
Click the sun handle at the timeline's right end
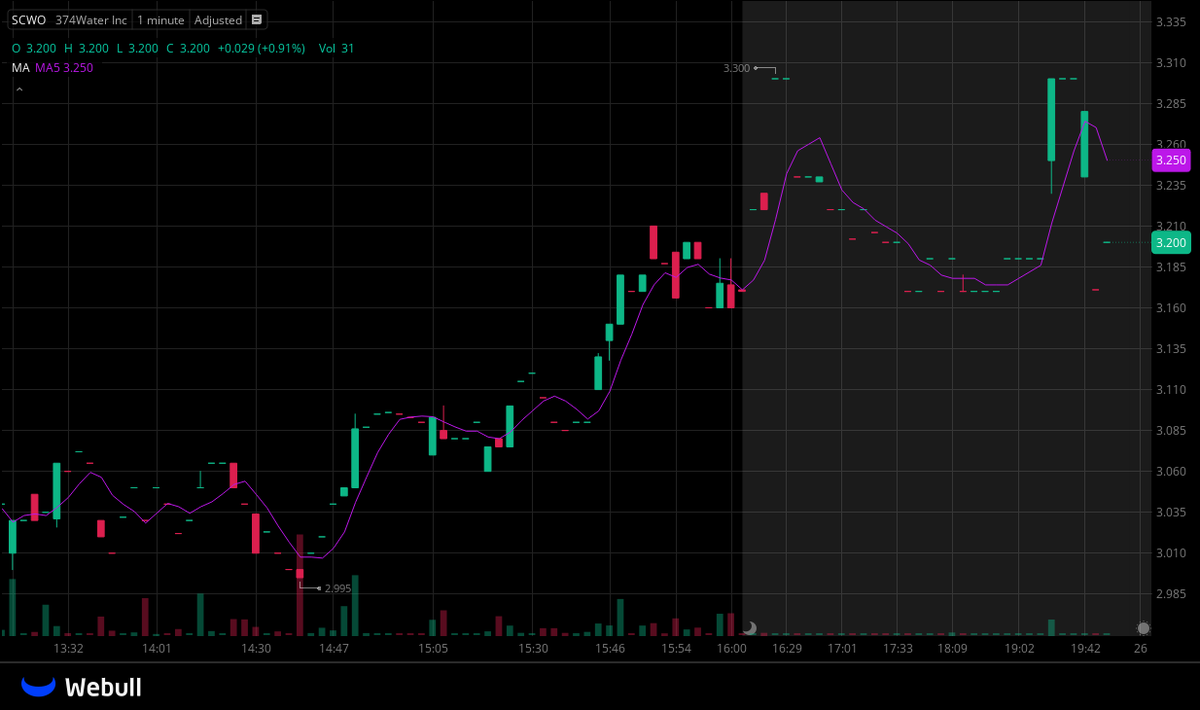click(1142, 628)
